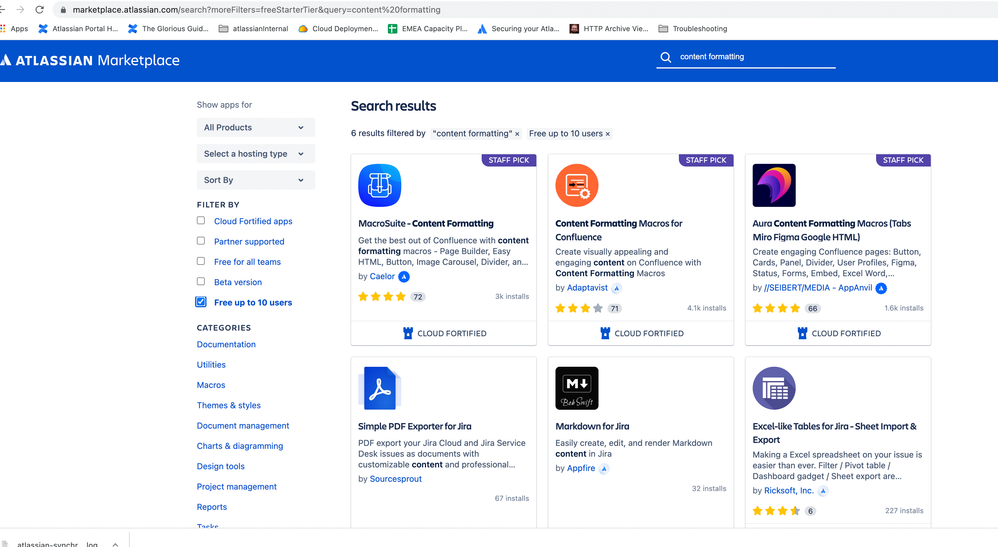This screenshot has width=998, height=547.
Task: Select the Reports category
Action: [212, 508]
